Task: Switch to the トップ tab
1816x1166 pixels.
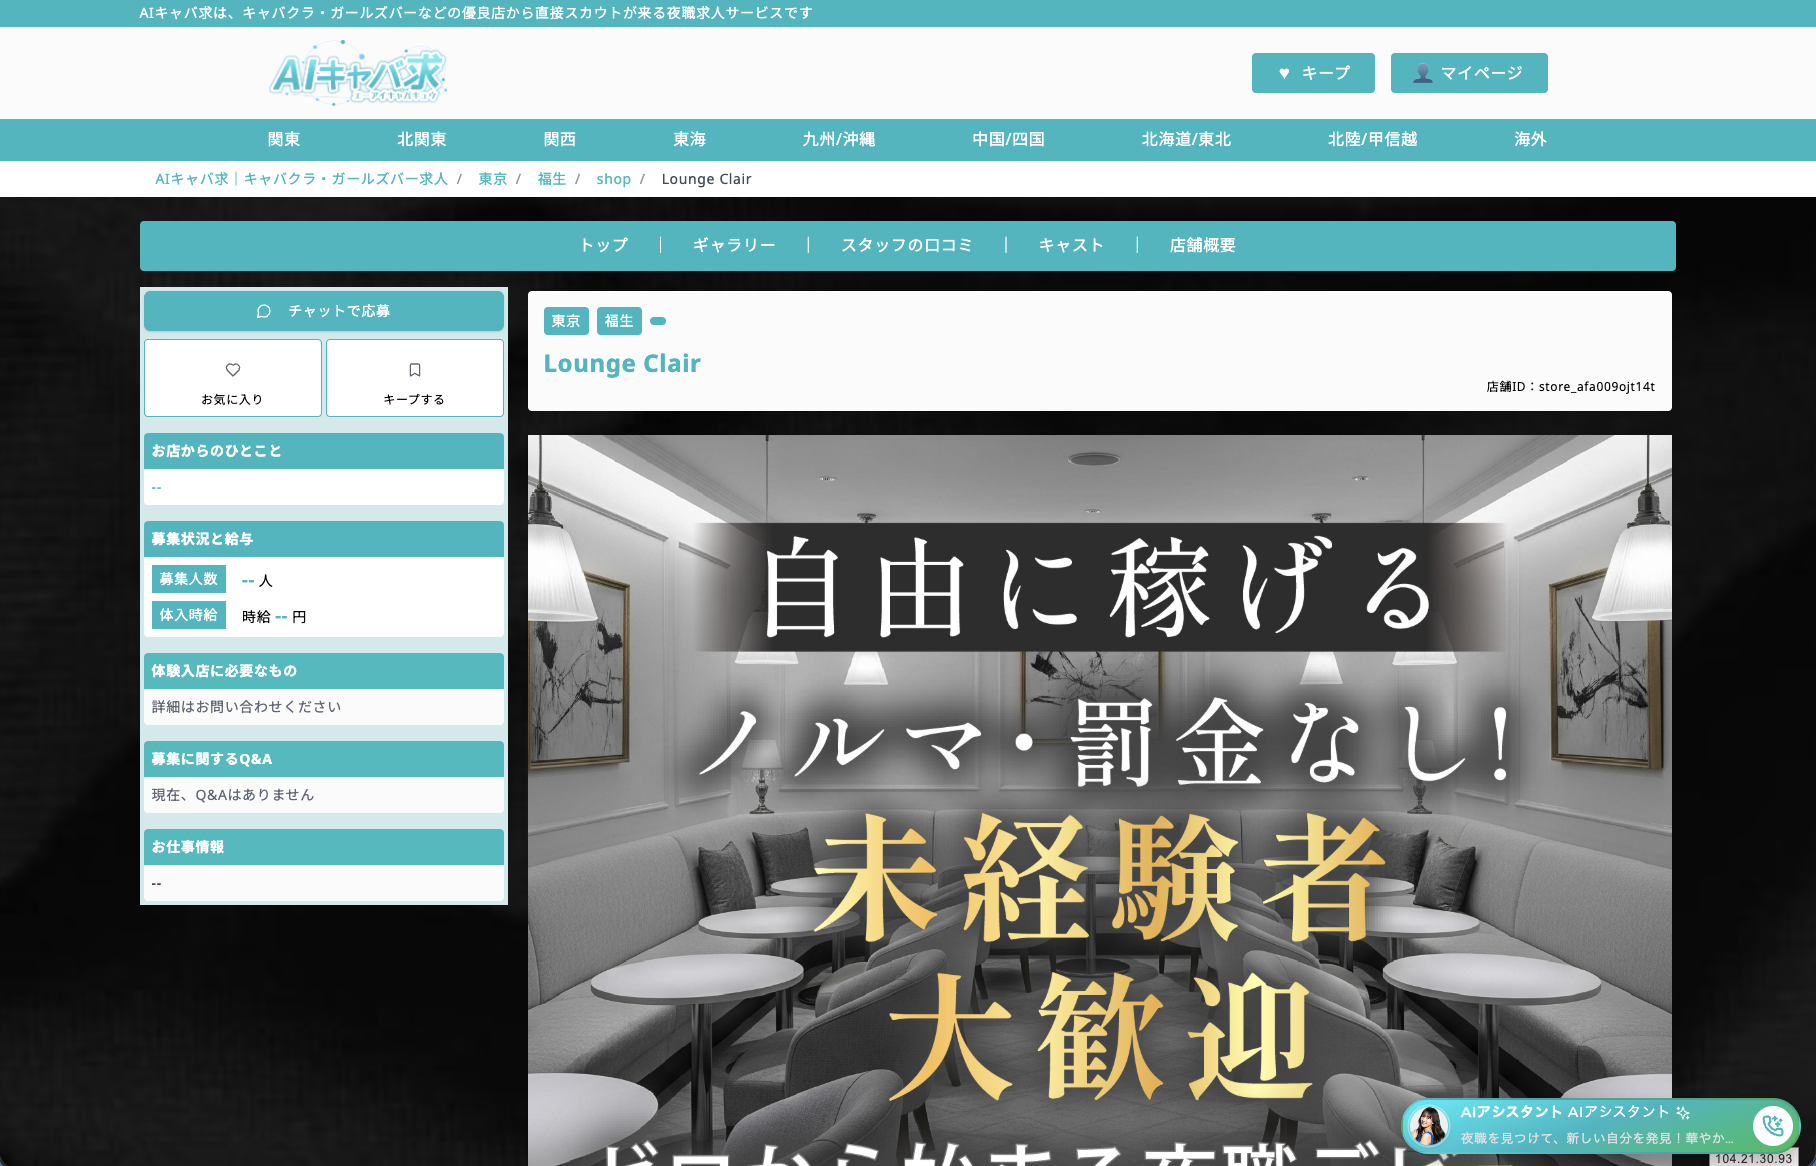Action: 604,246
